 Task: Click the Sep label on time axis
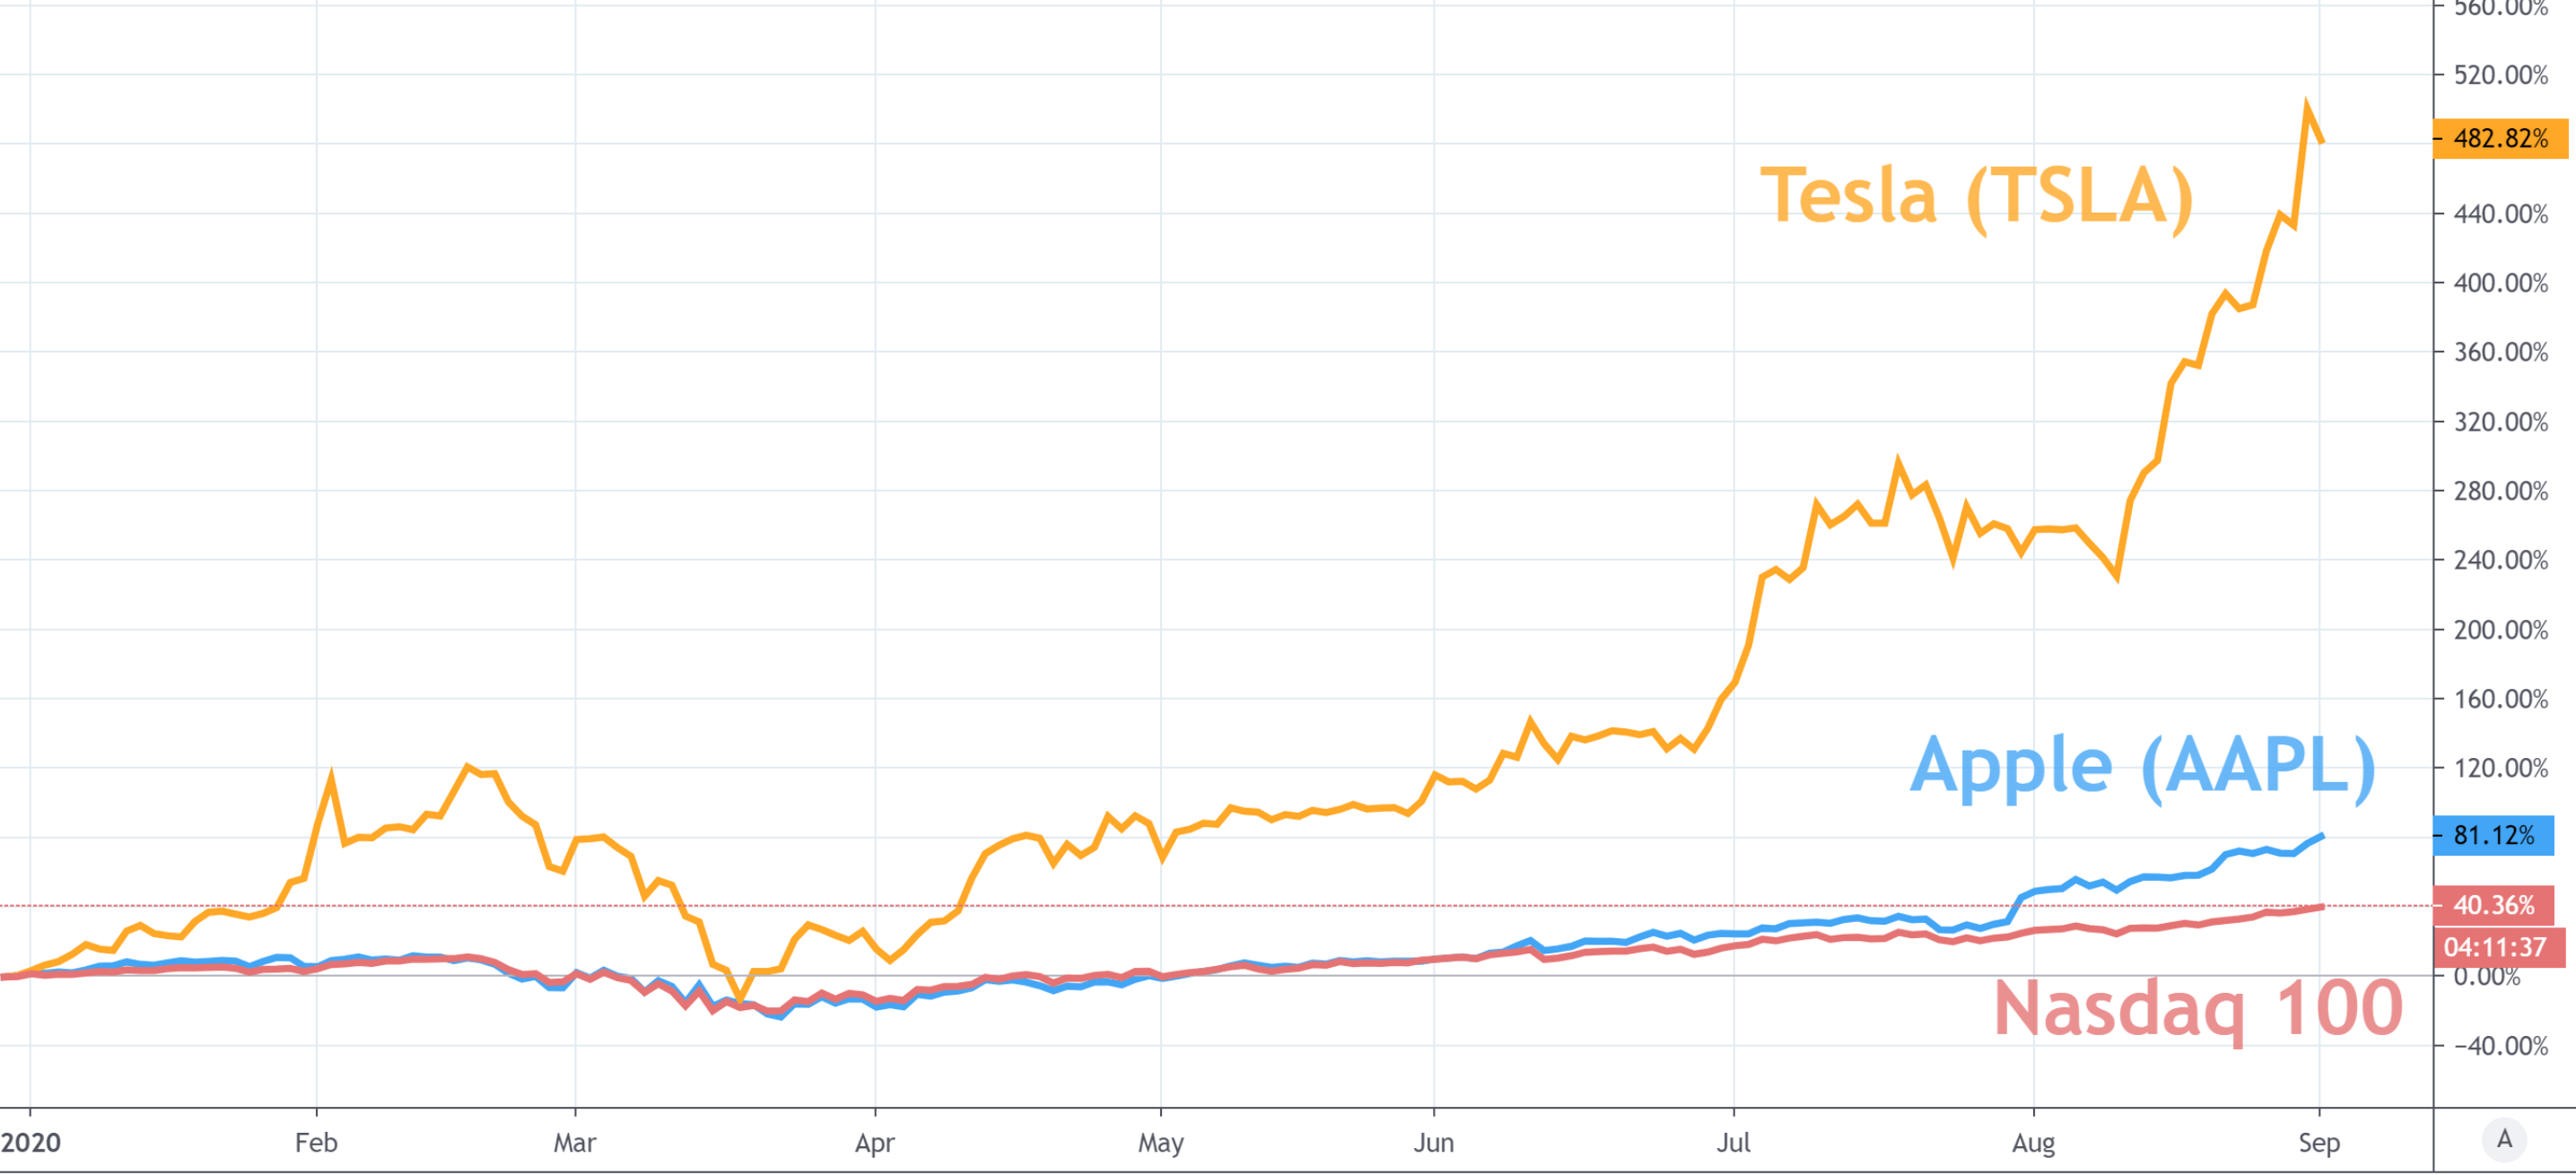click(x=2319, y=1143)
